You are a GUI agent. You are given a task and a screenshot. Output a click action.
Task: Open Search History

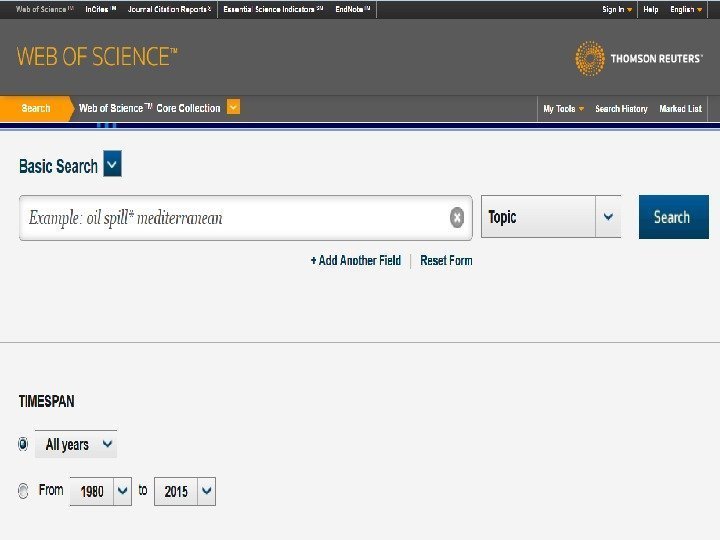coord(621,109)
